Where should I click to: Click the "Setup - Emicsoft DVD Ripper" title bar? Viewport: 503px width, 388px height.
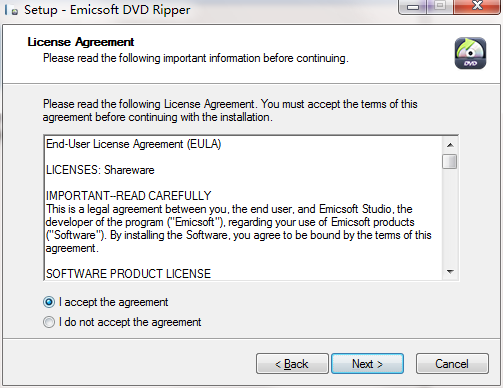click(107, 10)
